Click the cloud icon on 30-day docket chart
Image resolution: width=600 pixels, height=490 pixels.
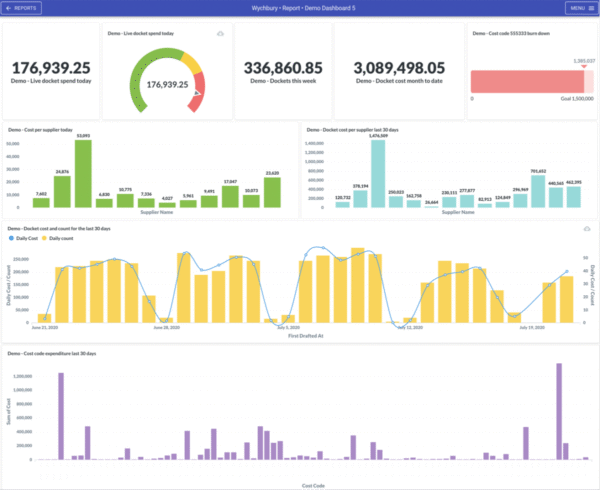(x=587, y=229)
